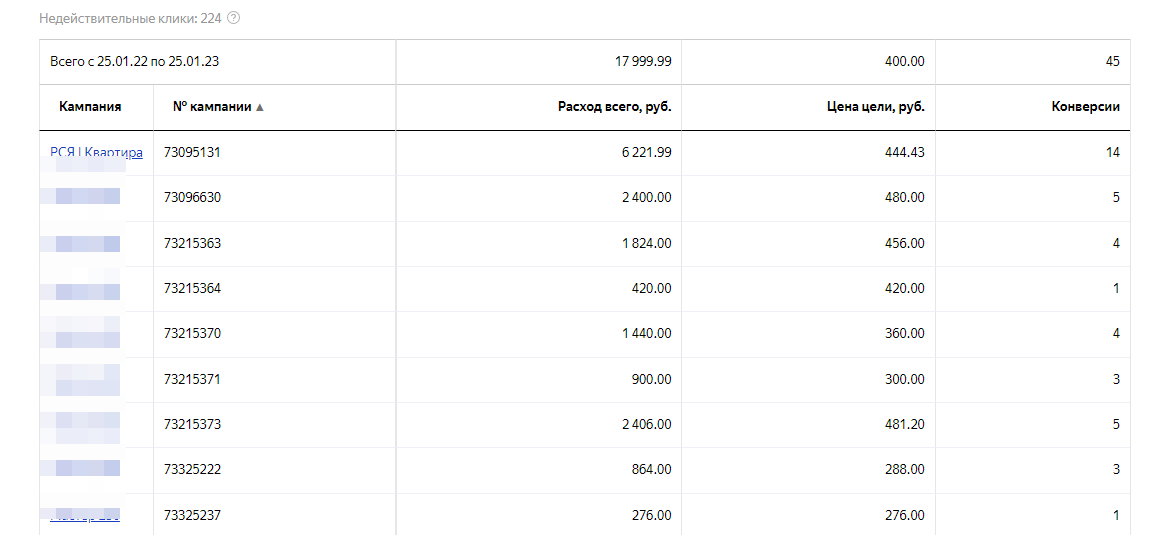Sort by the Конверсии column header

[1086, 106]
